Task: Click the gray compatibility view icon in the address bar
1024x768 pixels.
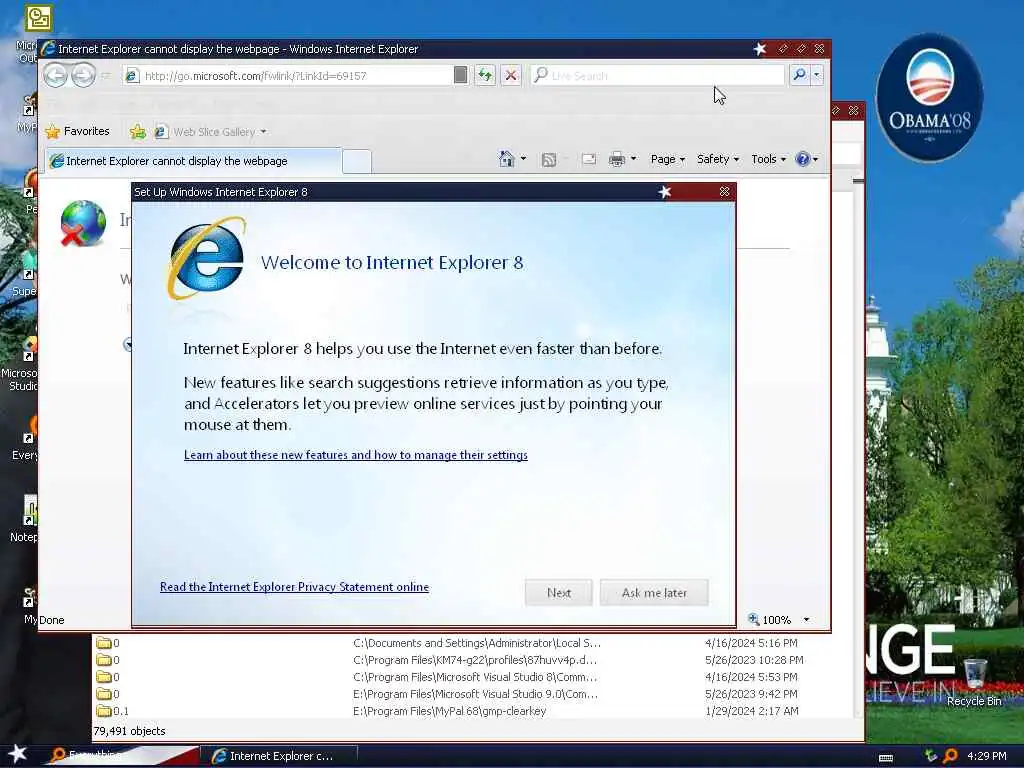Action: click(460, 75)
